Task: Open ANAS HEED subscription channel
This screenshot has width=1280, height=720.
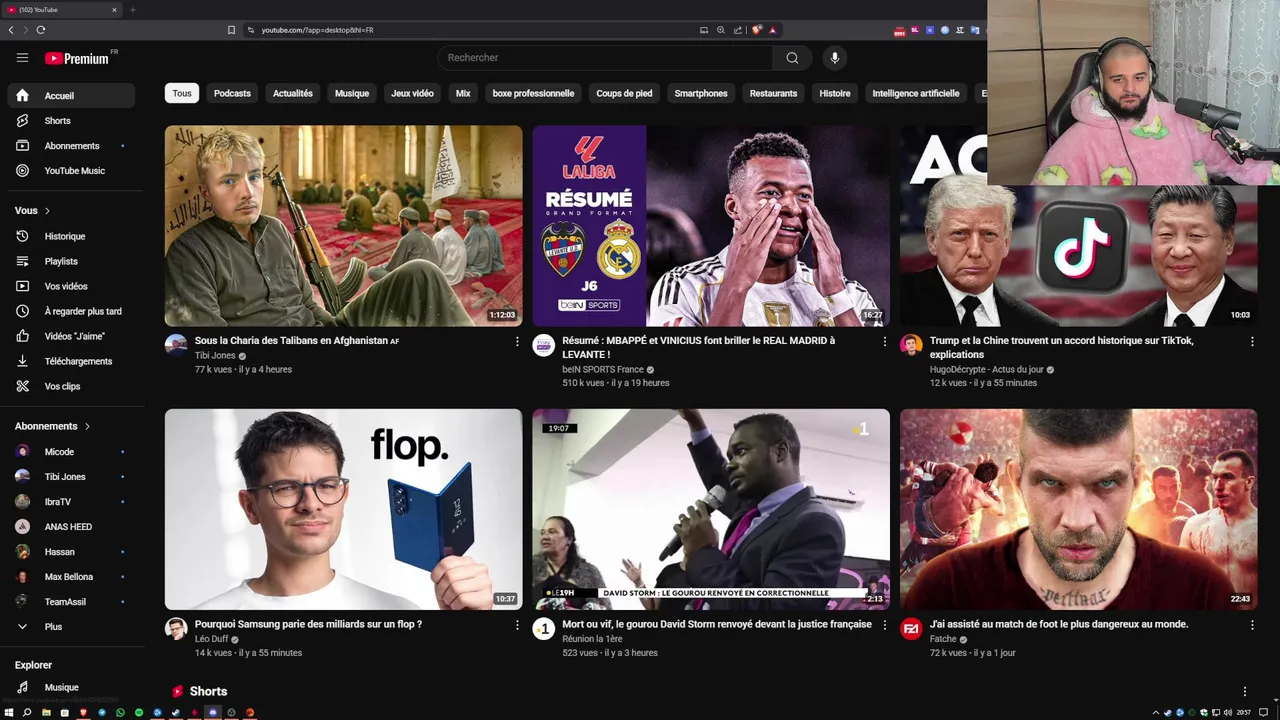Action: [72, 527]
